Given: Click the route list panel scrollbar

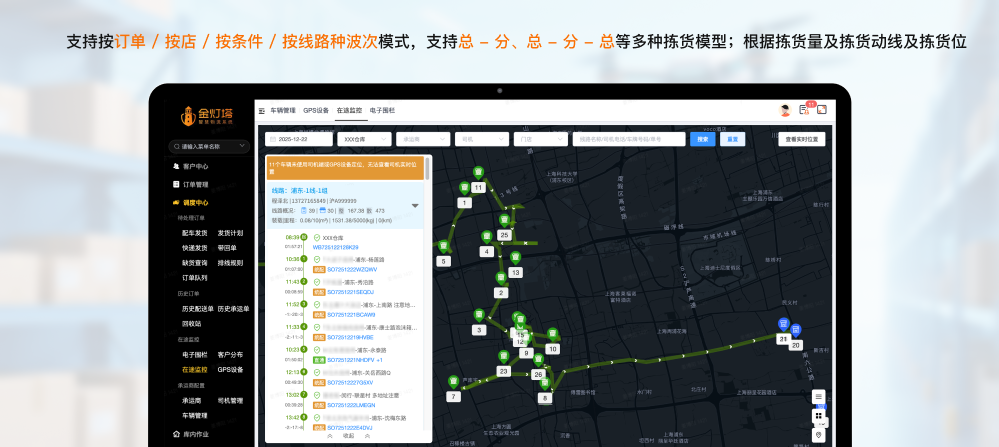Looking at the screenshot, I should (428, 168).
